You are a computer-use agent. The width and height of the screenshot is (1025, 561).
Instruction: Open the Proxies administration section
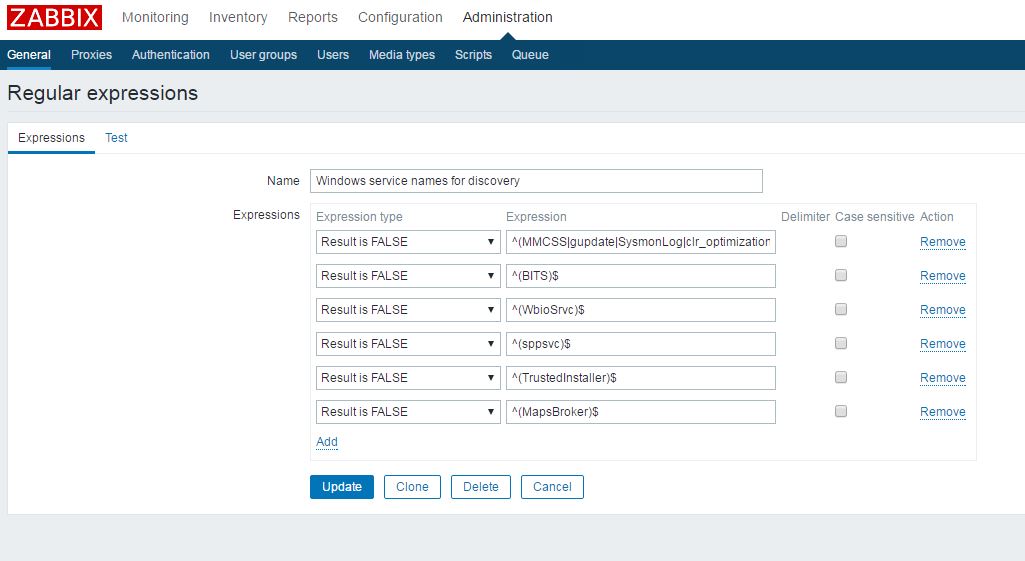91,55
